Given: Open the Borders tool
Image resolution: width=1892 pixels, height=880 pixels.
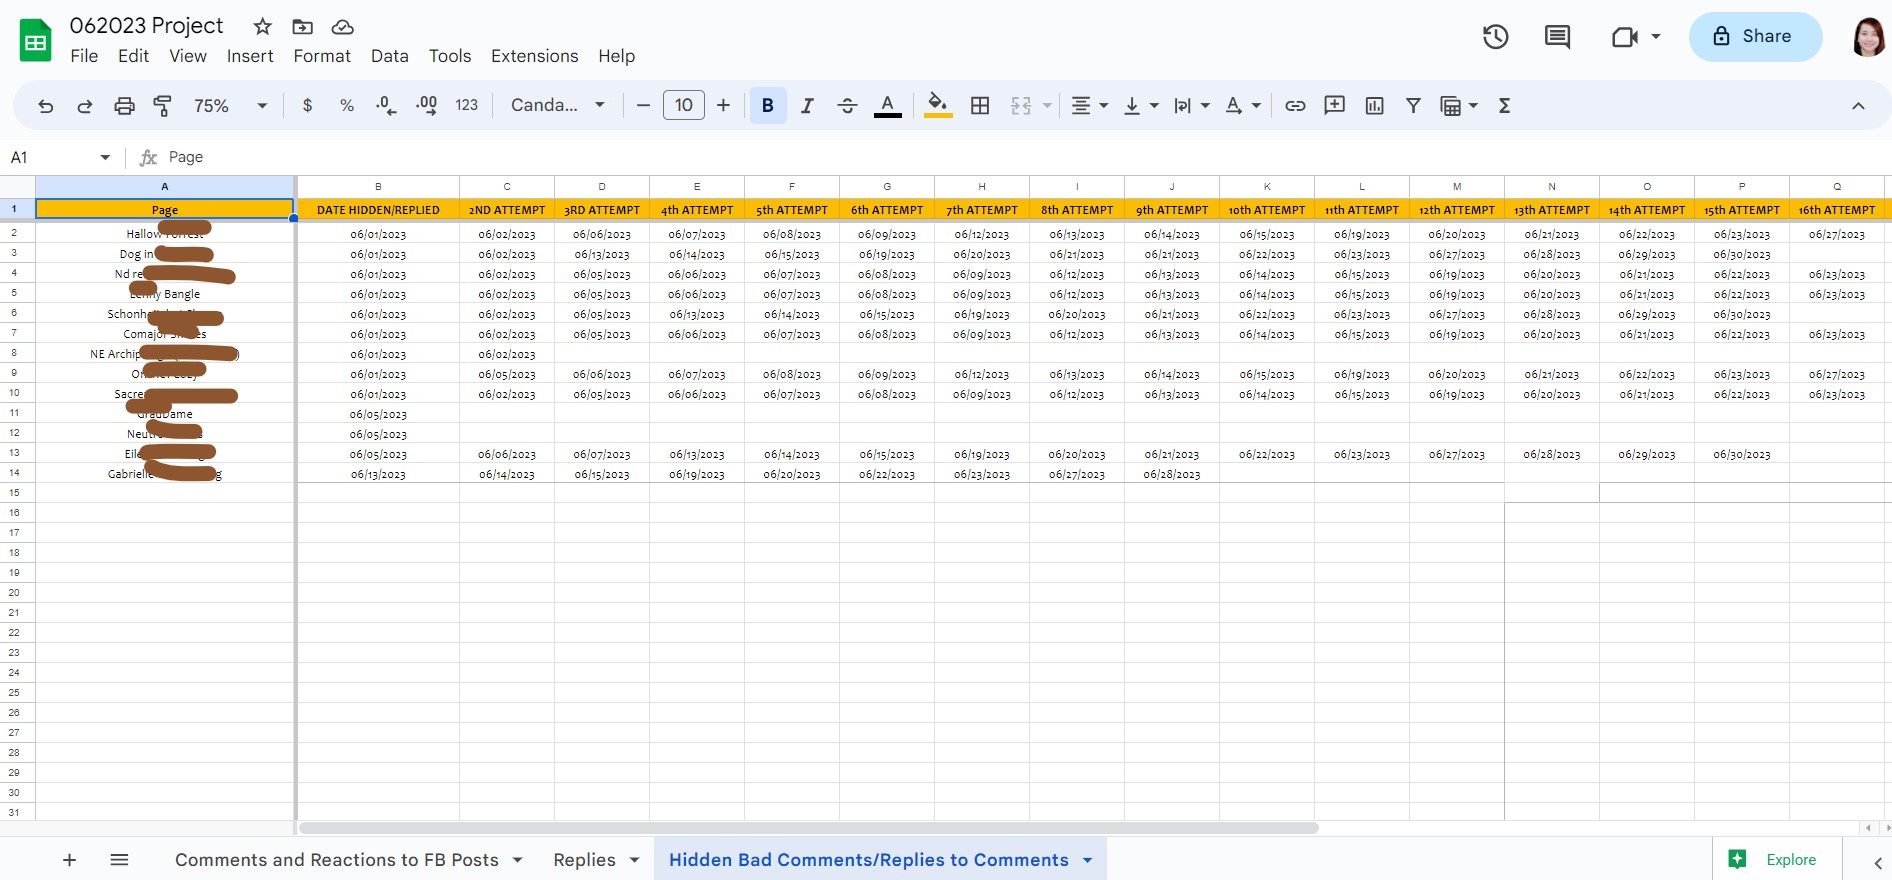Looking at the screenshot, I should [980, 105].
